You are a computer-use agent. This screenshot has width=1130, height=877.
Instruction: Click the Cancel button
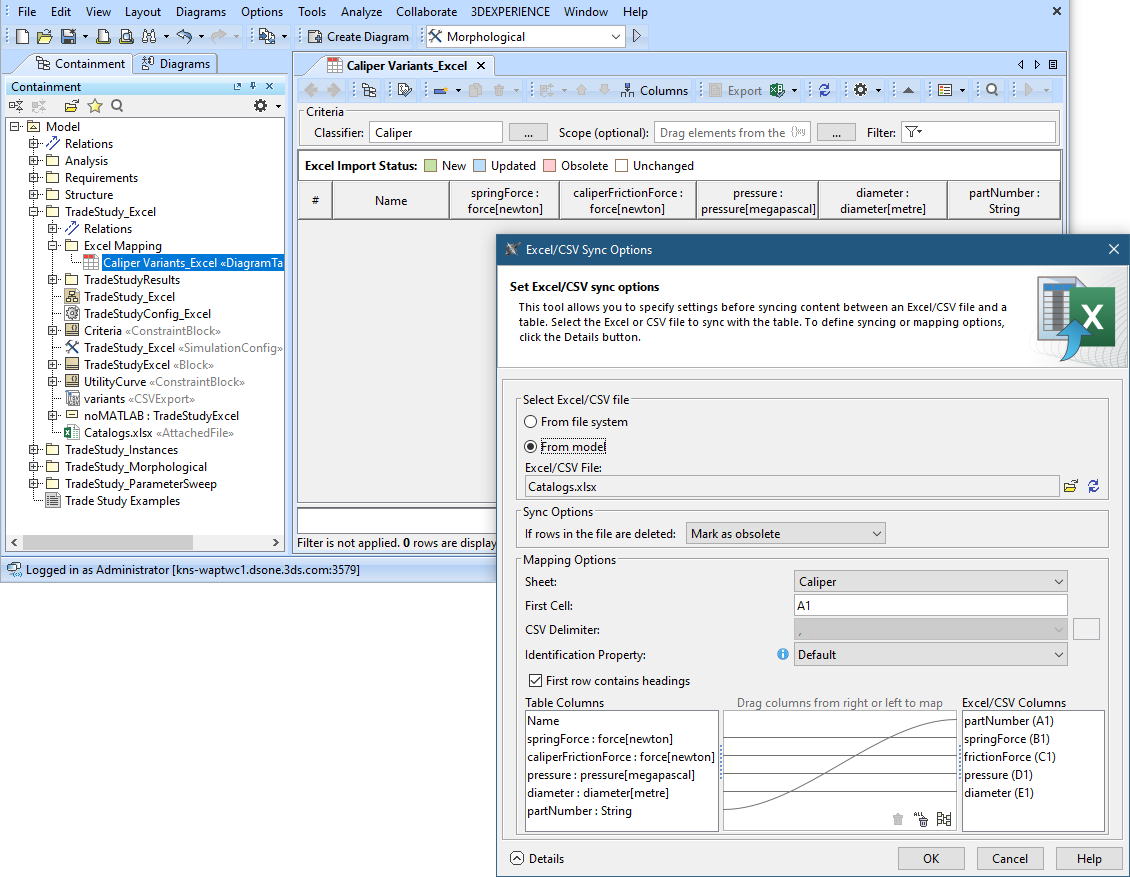1009,858
